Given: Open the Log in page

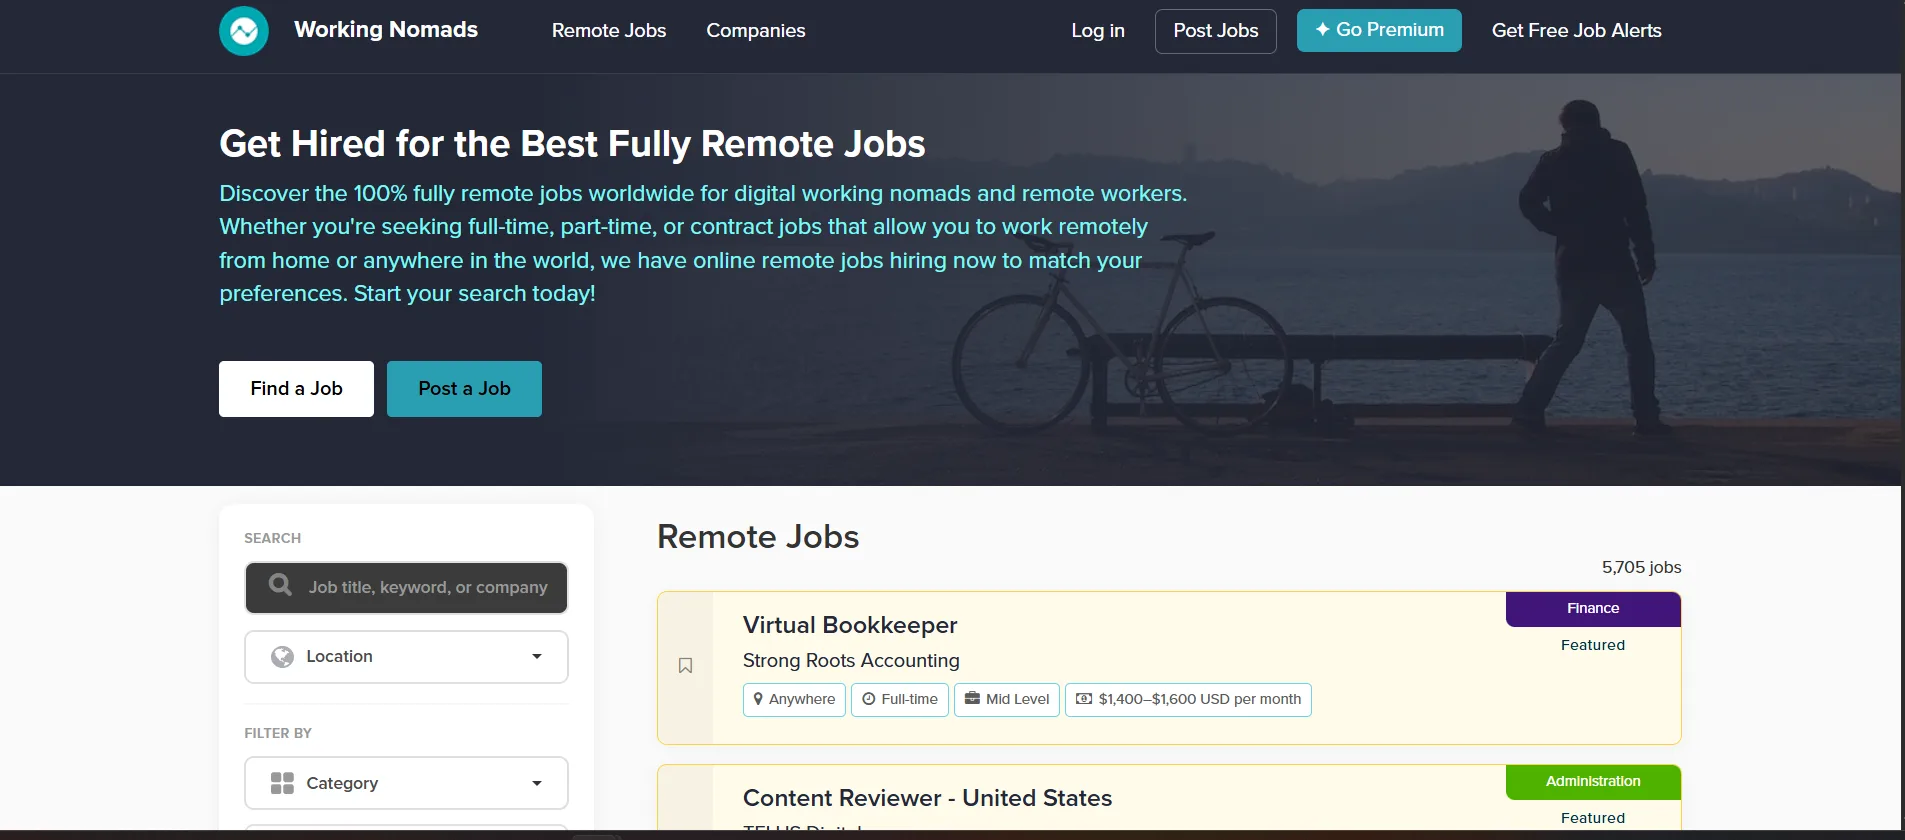Looking at the screenshot, I should [1098, 31].
